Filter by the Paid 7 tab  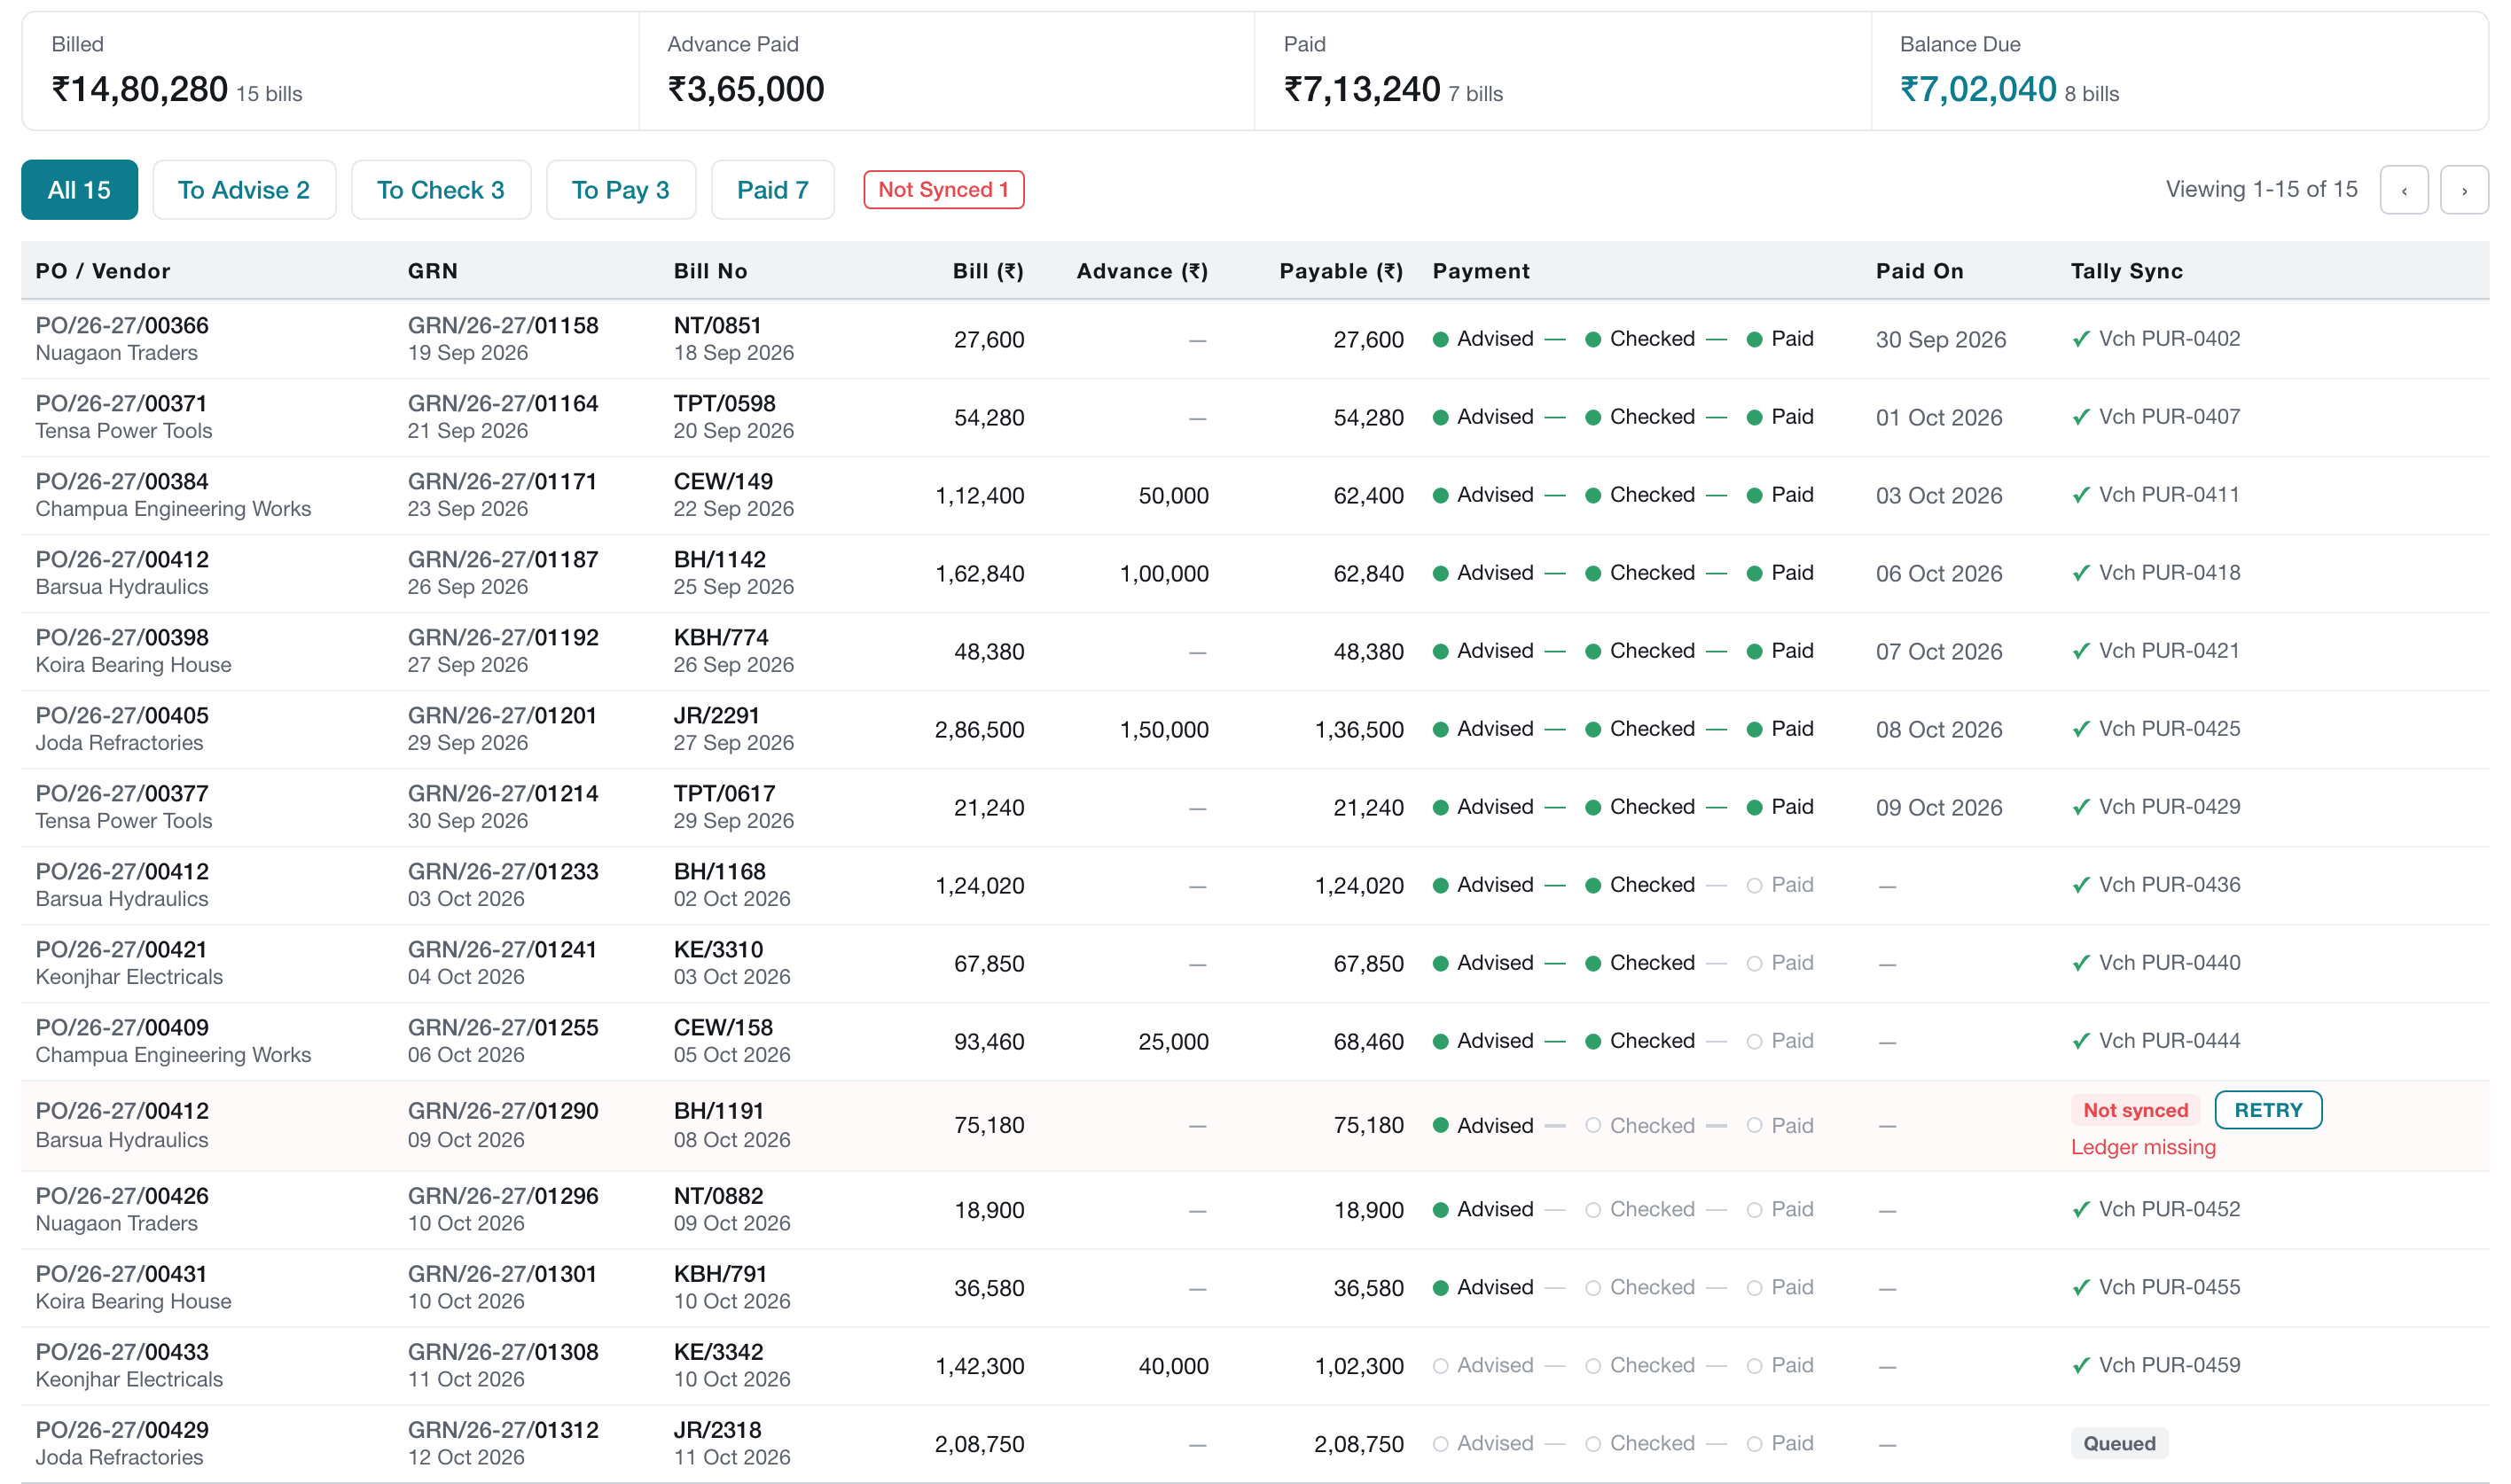tap(772, 190)
